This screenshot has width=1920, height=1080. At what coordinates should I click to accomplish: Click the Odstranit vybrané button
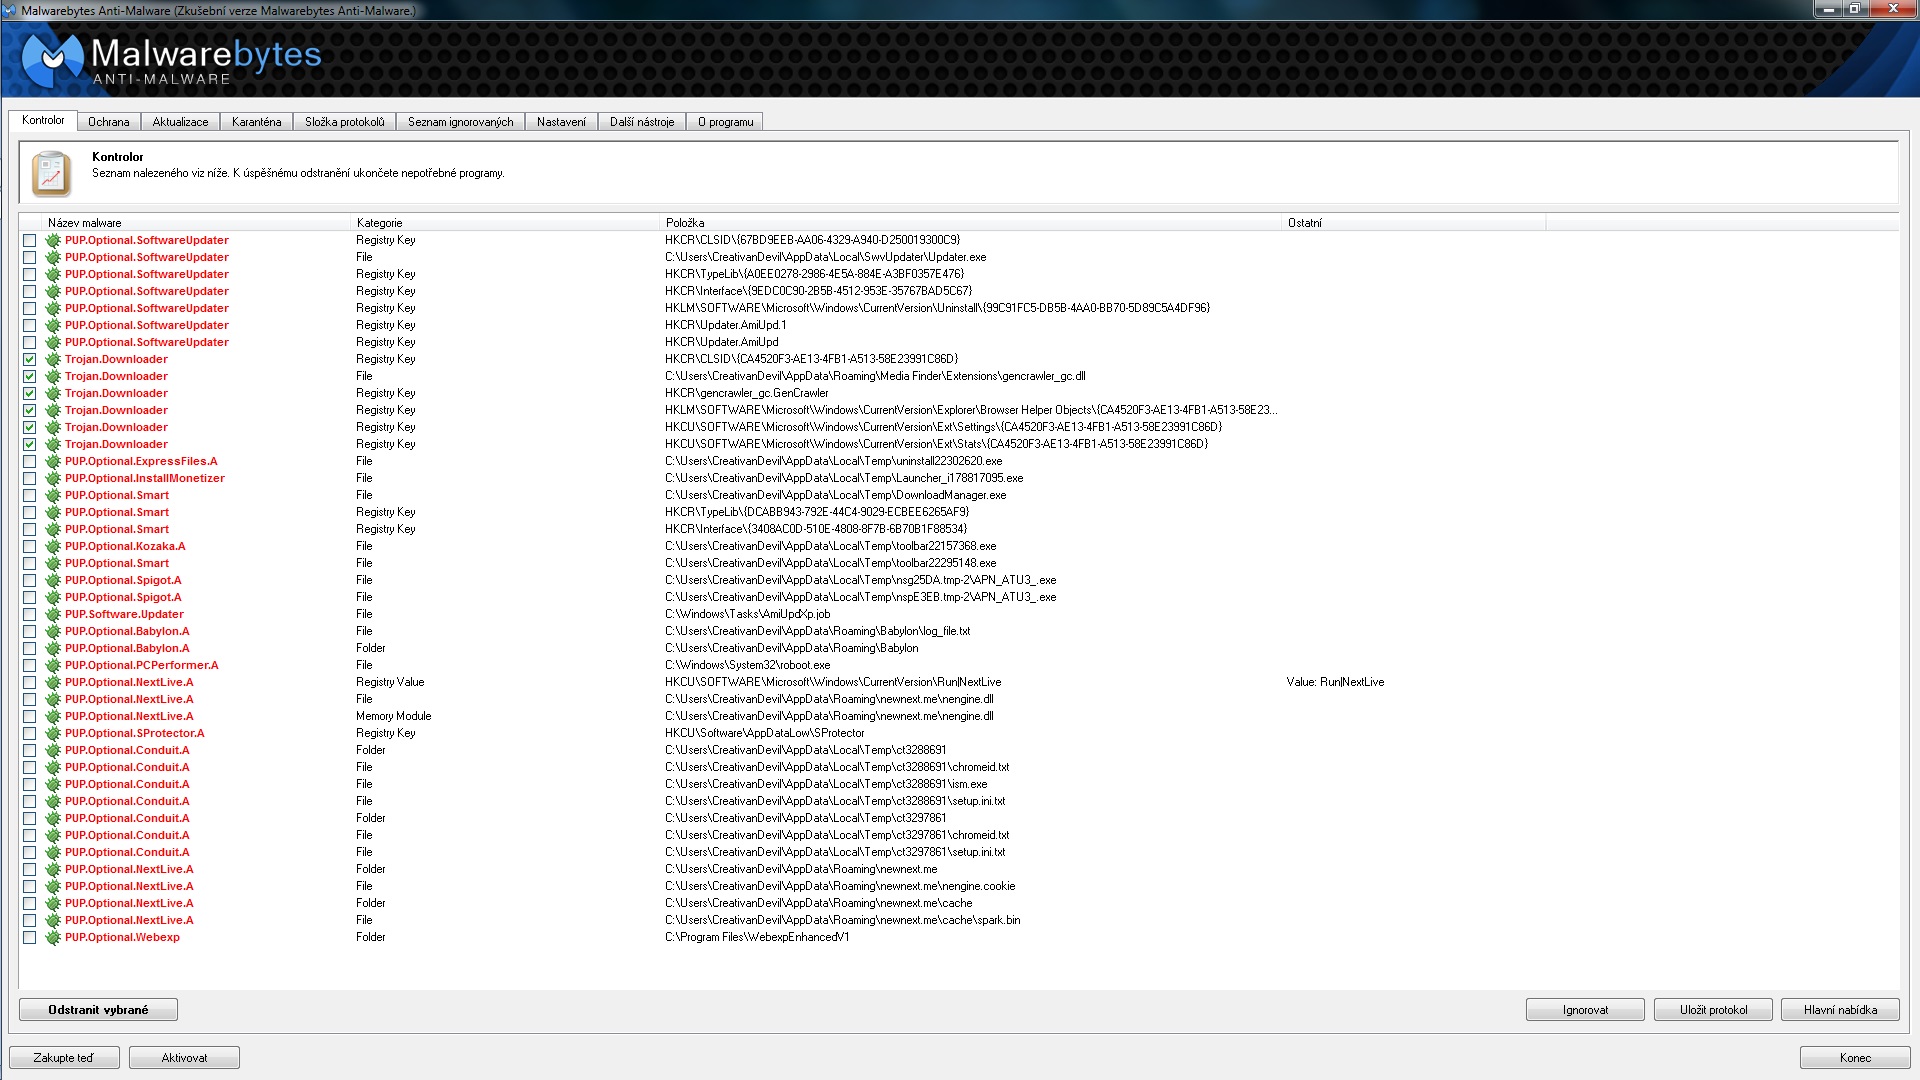(x=98, y=1010)
